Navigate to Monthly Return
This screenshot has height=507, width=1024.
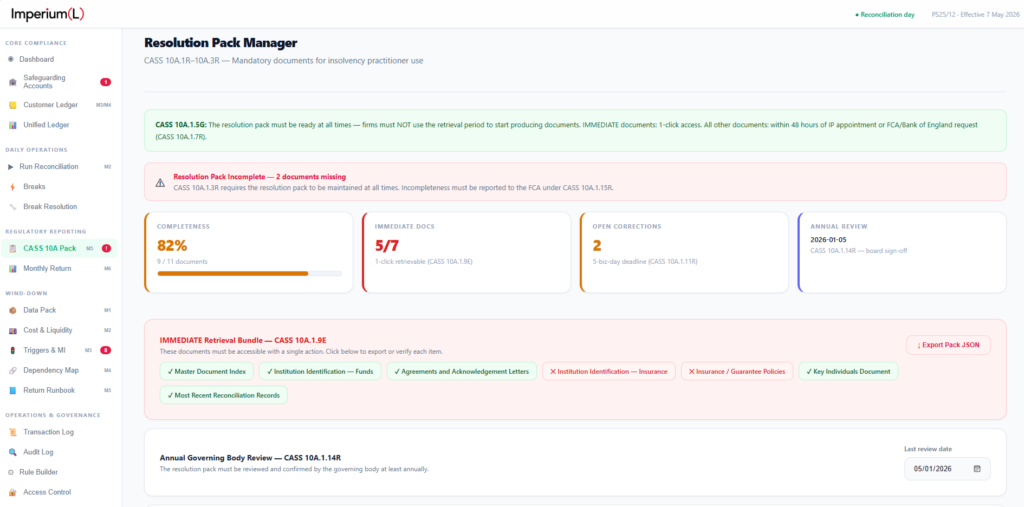(x=60, y=269)
